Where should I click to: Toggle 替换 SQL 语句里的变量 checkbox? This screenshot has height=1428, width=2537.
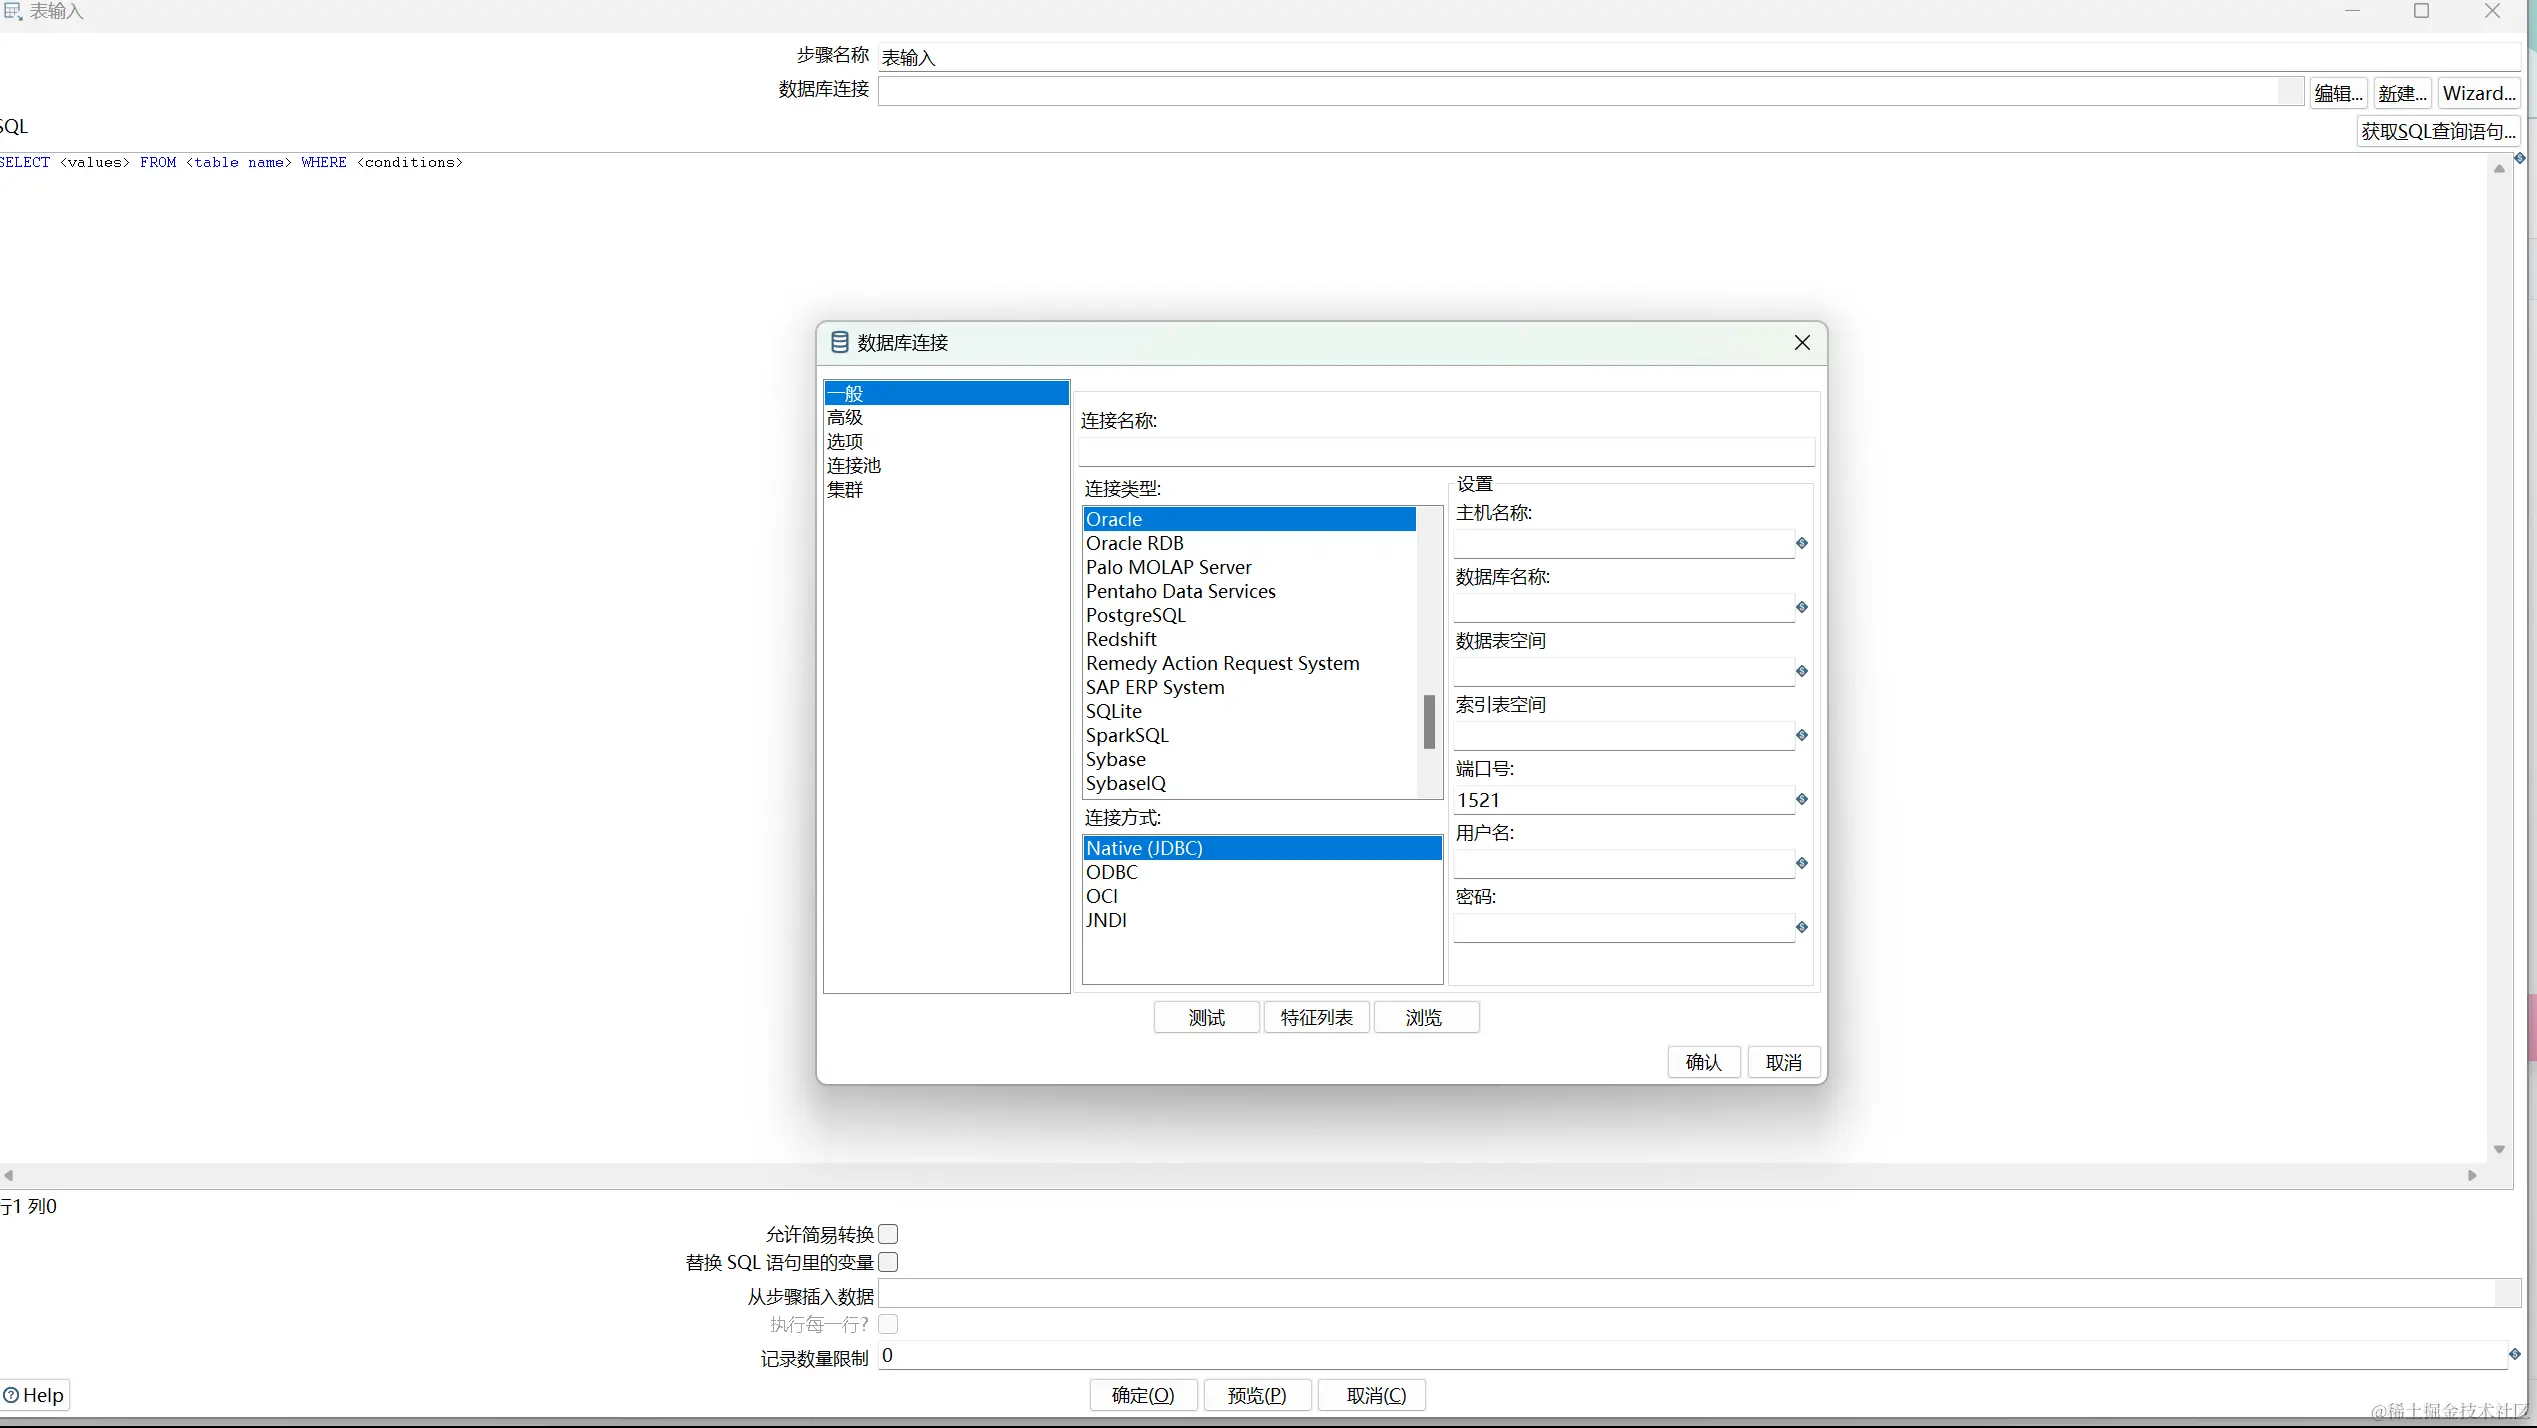coord(888,1262)
